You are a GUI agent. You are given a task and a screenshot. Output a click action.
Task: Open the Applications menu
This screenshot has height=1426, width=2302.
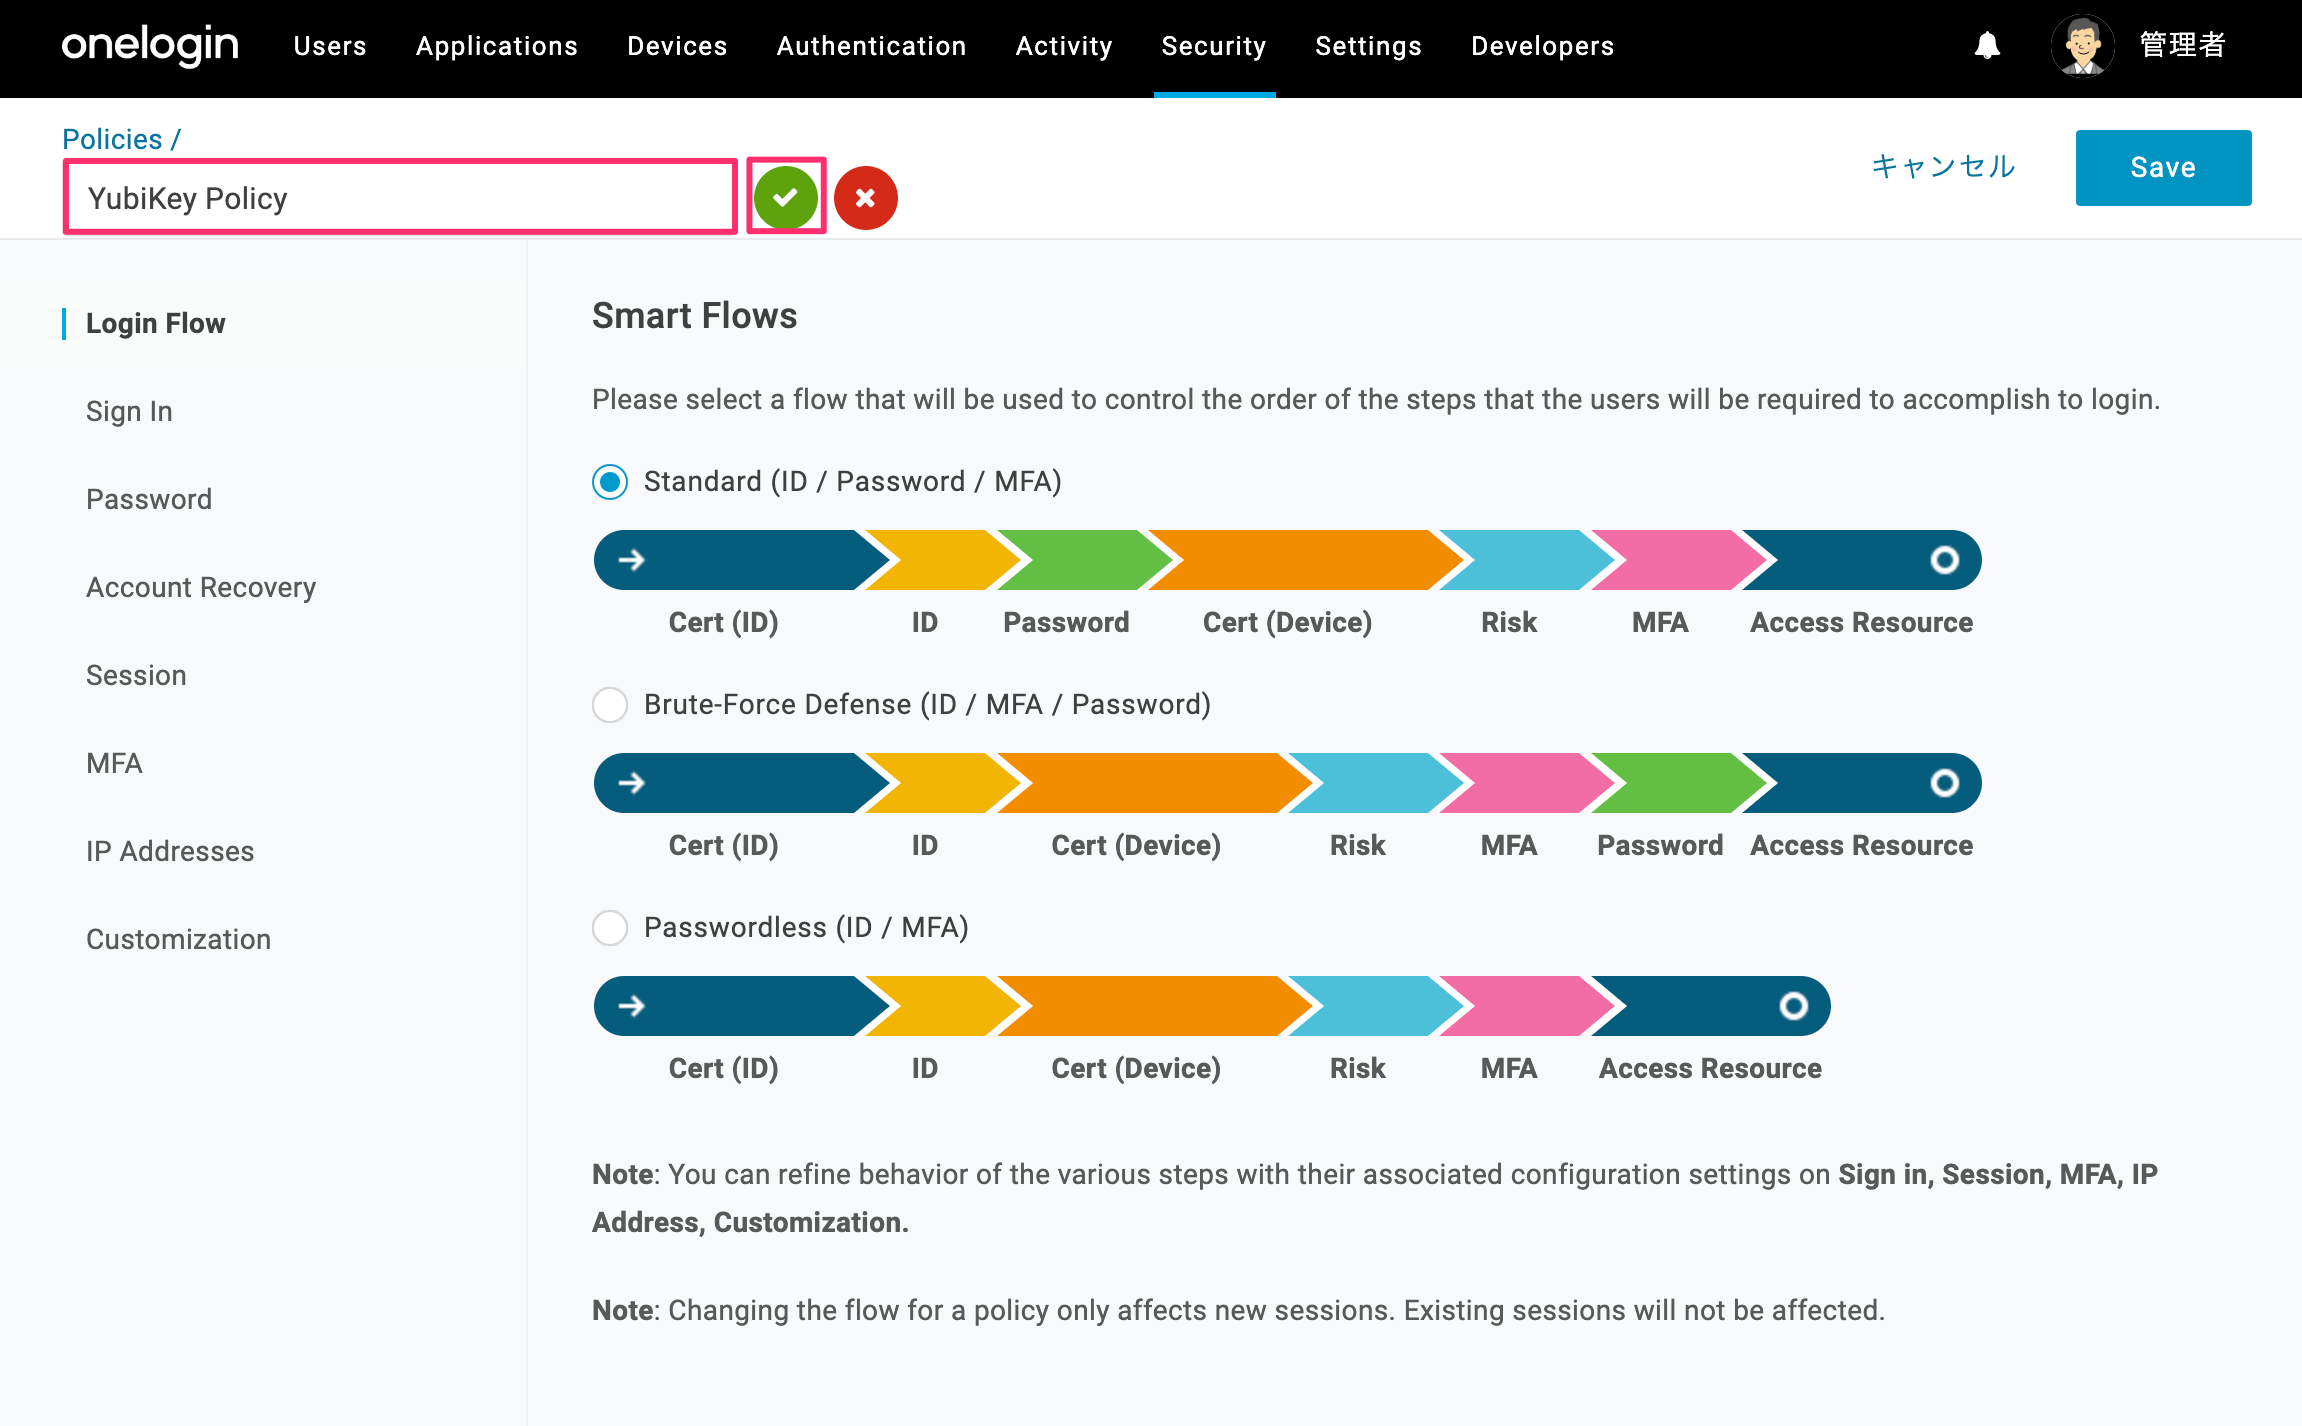click(x=497, y=46)
